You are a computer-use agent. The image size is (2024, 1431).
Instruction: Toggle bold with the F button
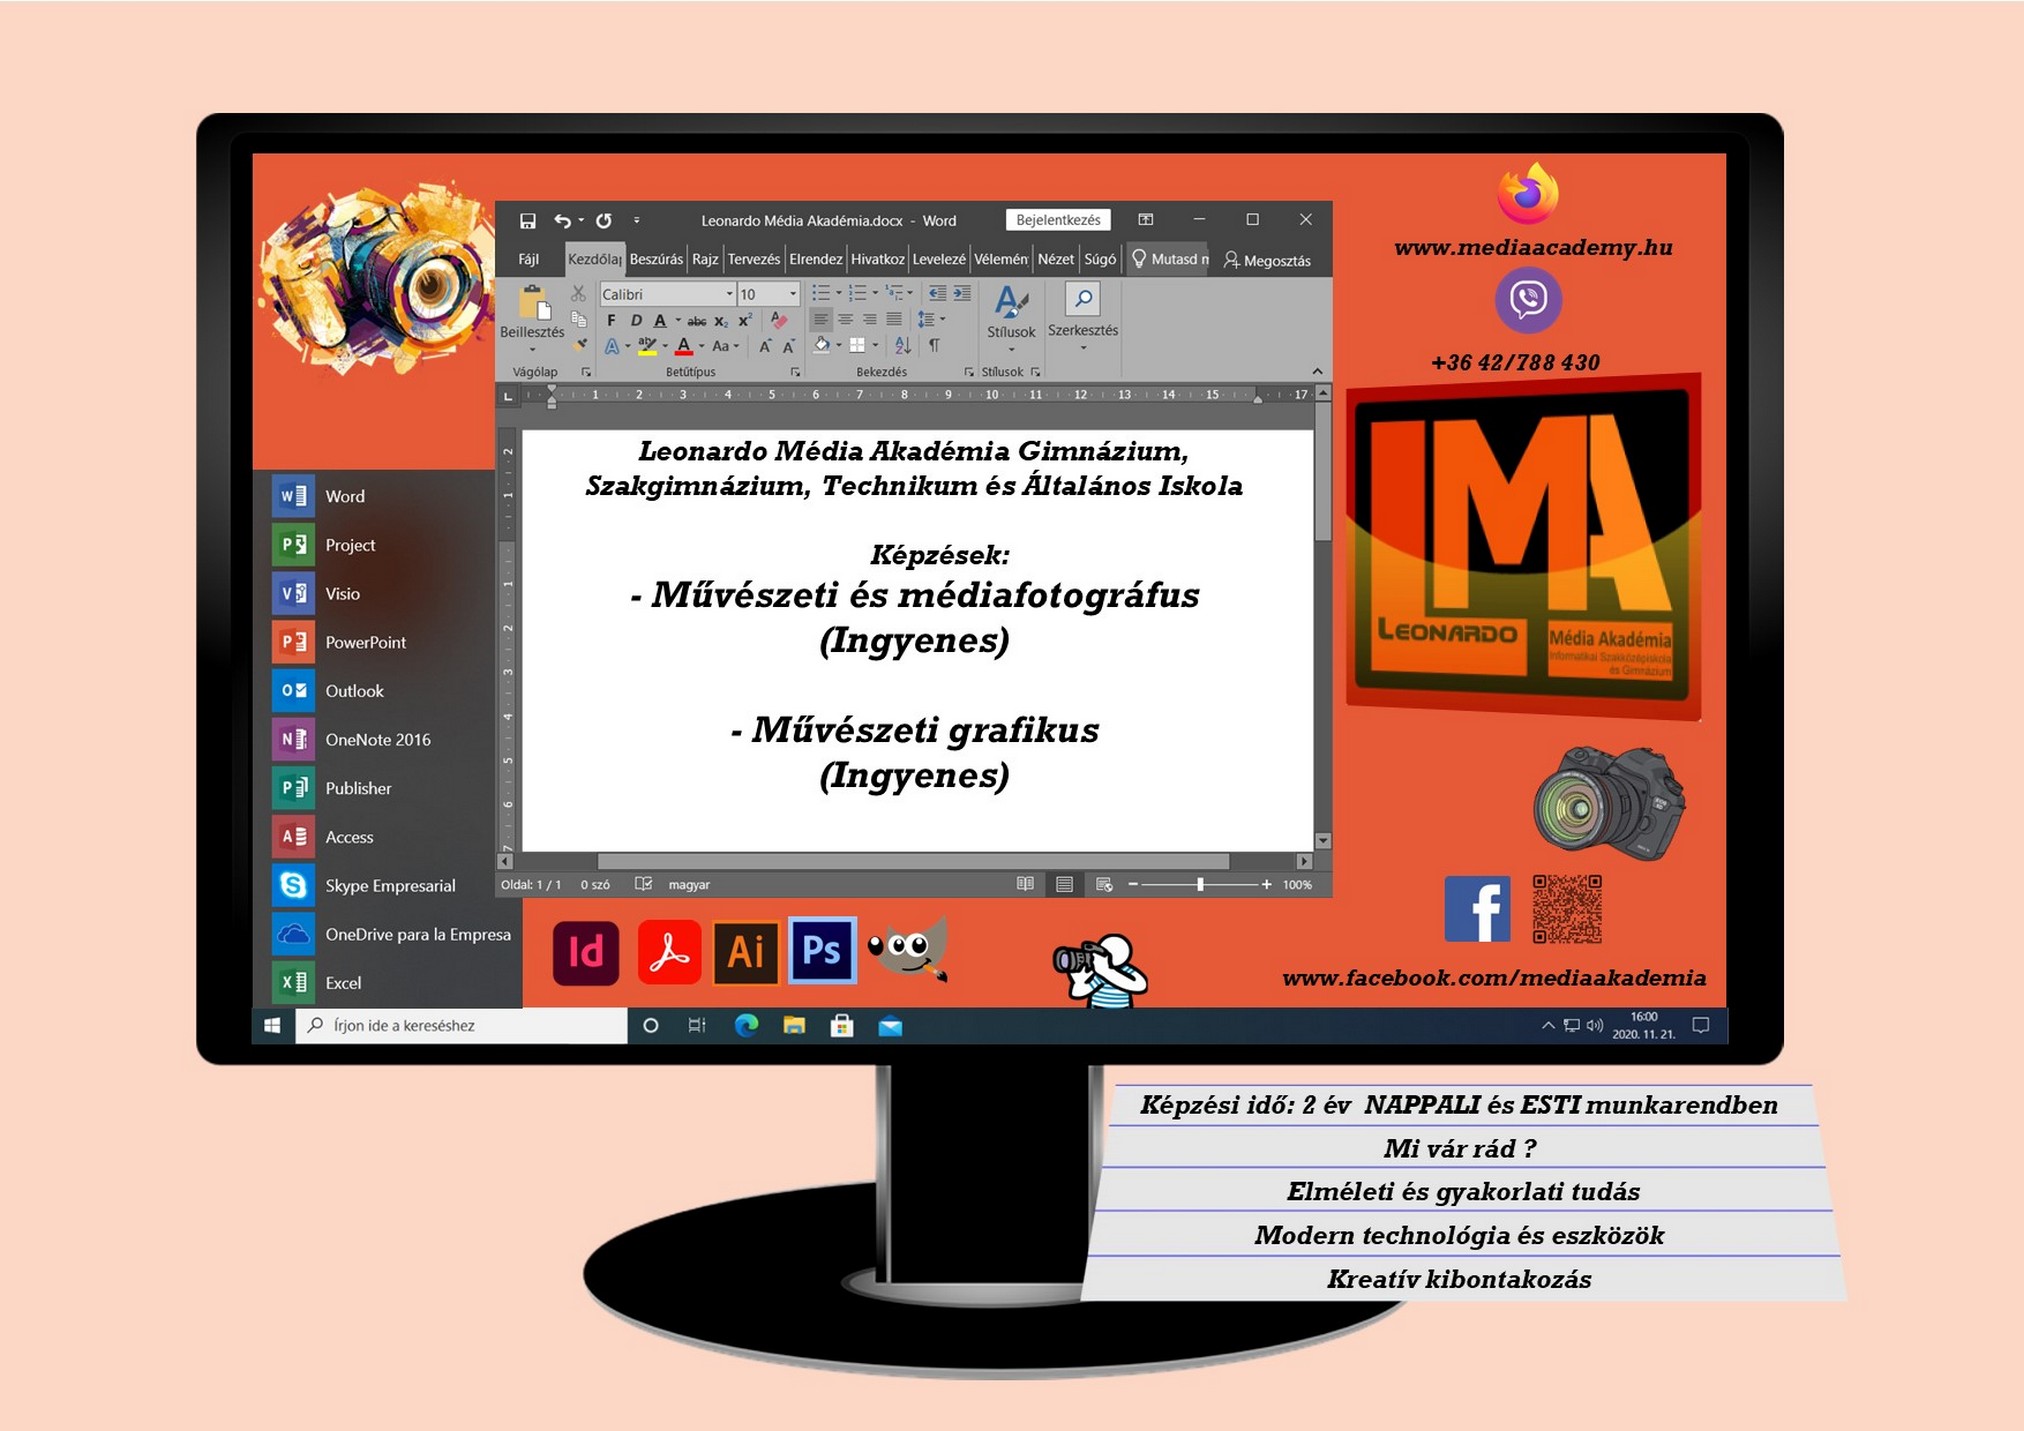(611, 321)
